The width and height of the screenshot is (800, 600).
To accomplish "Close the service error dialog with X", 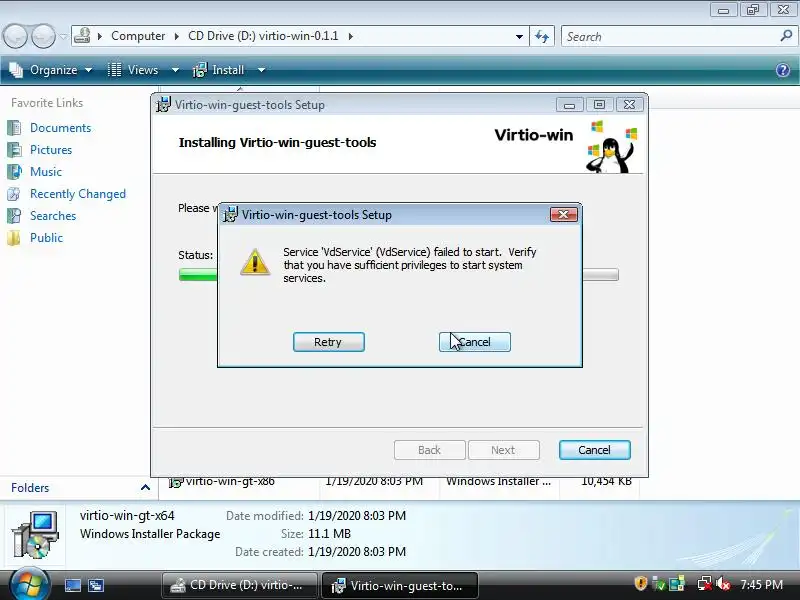I will 564,214.
